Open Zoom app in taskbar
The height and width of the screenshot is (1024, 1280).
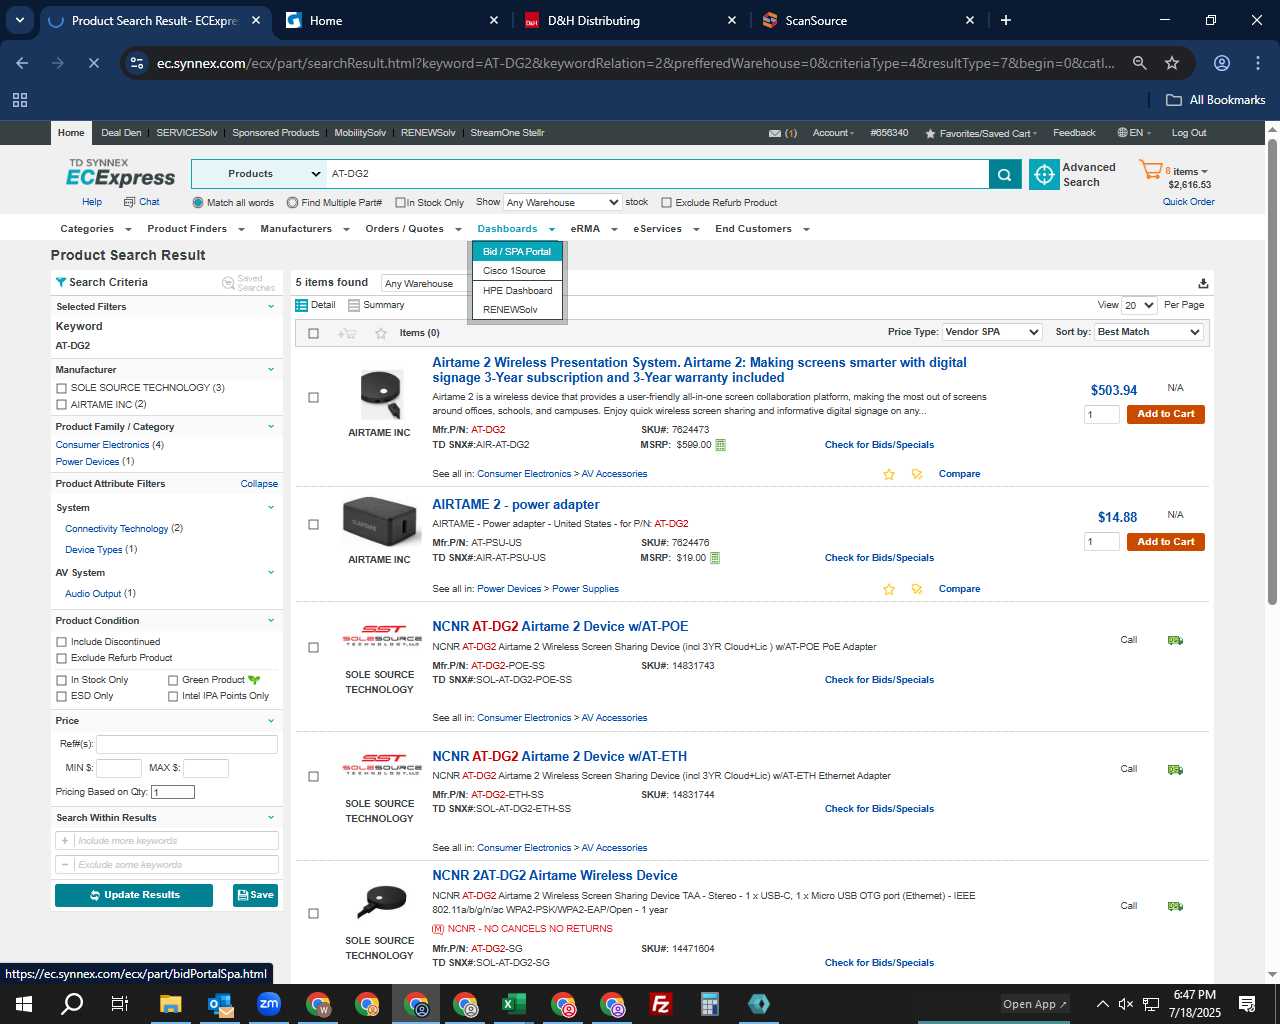(x=269, y=1004)
